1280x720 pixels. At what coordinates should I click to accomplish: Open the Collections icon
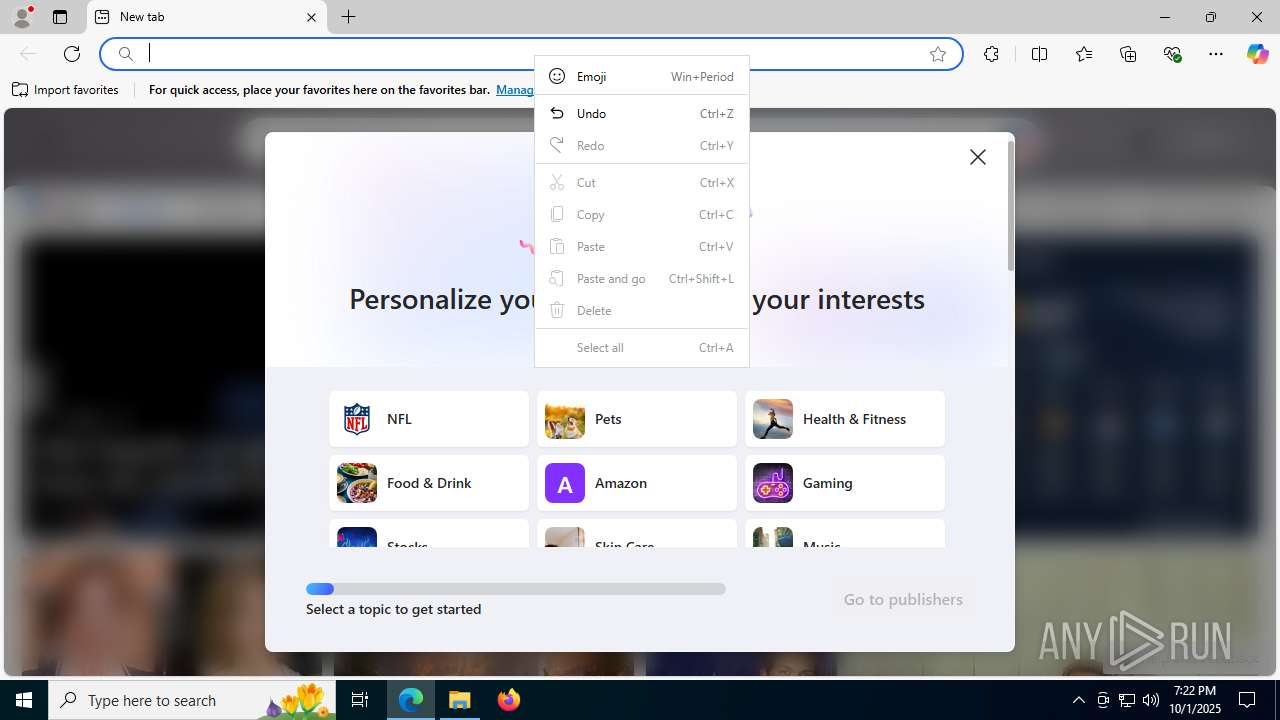(x=1128, y=54)
